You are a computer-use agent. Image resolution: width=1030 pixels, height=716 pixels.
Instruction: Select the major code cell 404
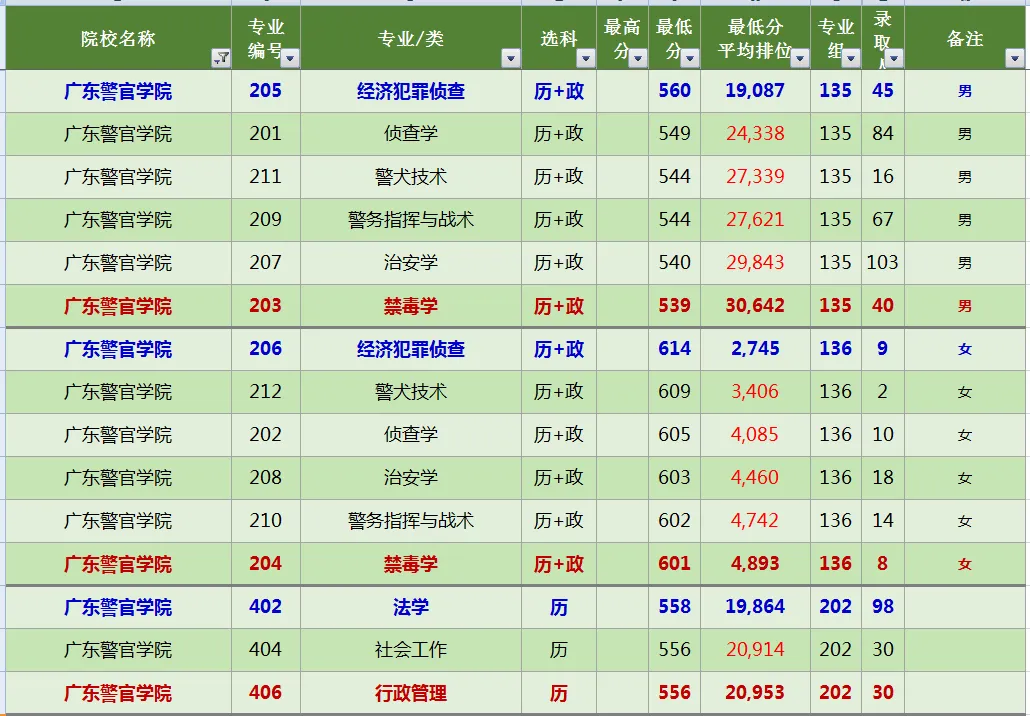click(265, 650)
